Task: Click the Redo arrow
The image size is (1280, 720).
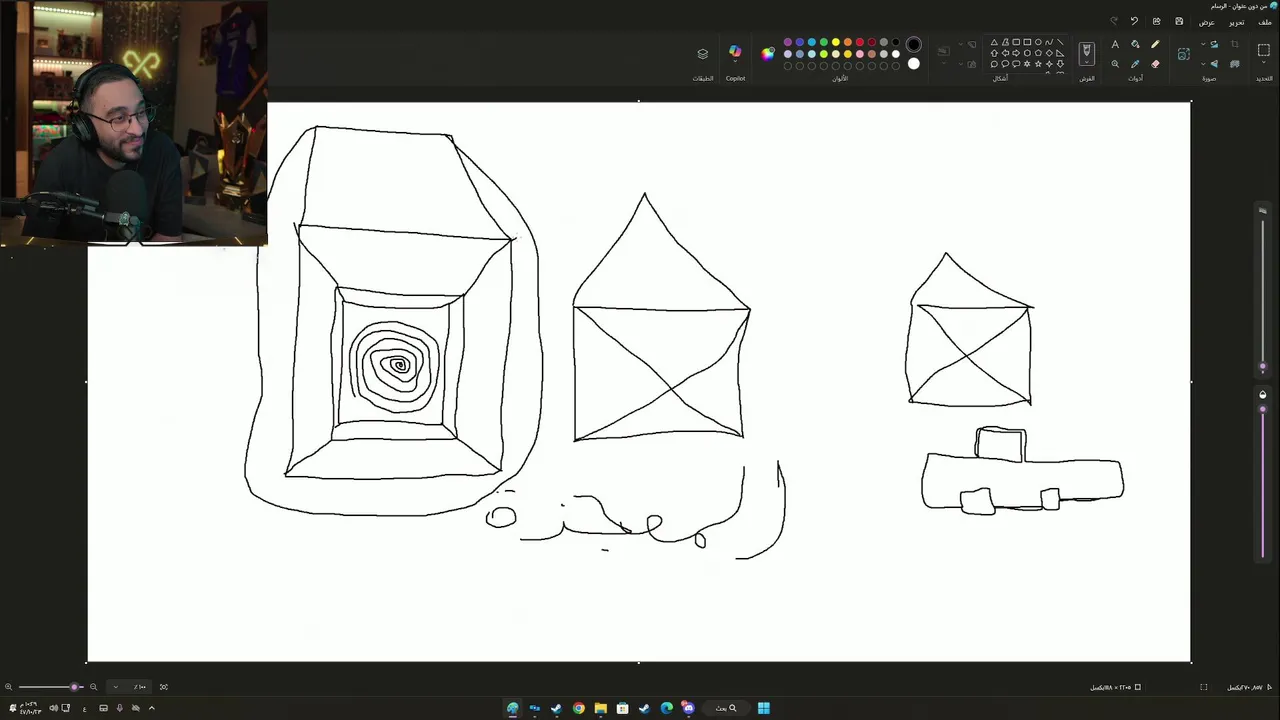Action: 1115,21
